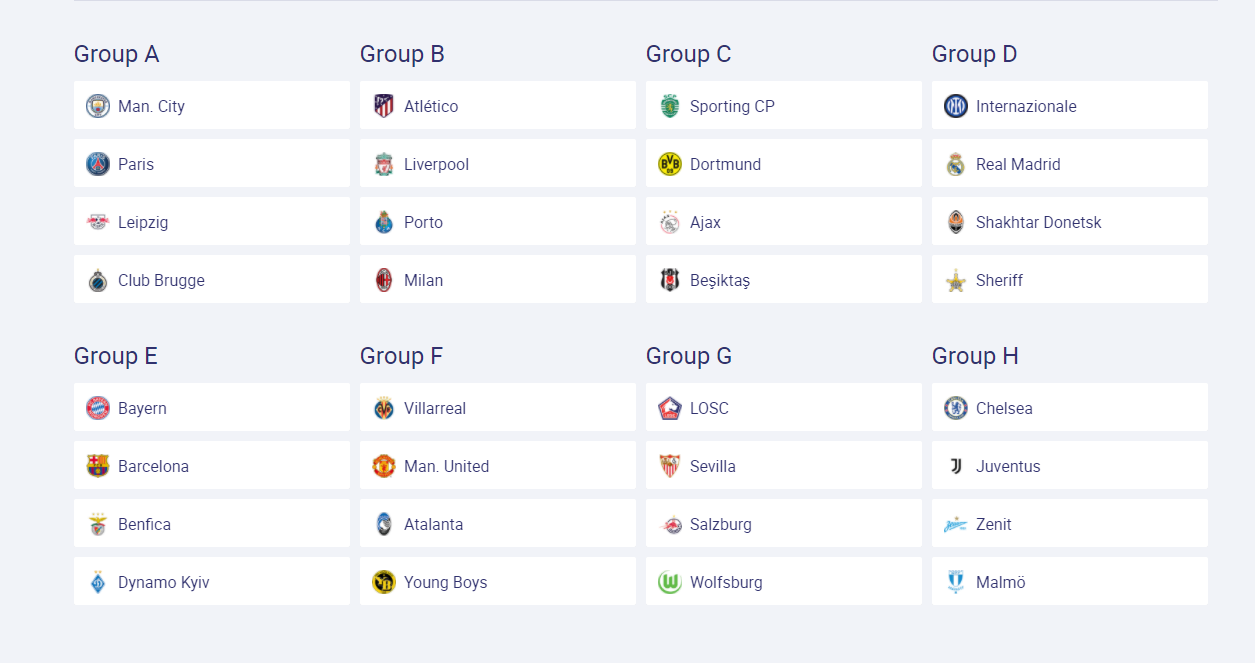Click the Manchester City crest icon
Viewport: 1255px width, 663px height.
point(97,106)
